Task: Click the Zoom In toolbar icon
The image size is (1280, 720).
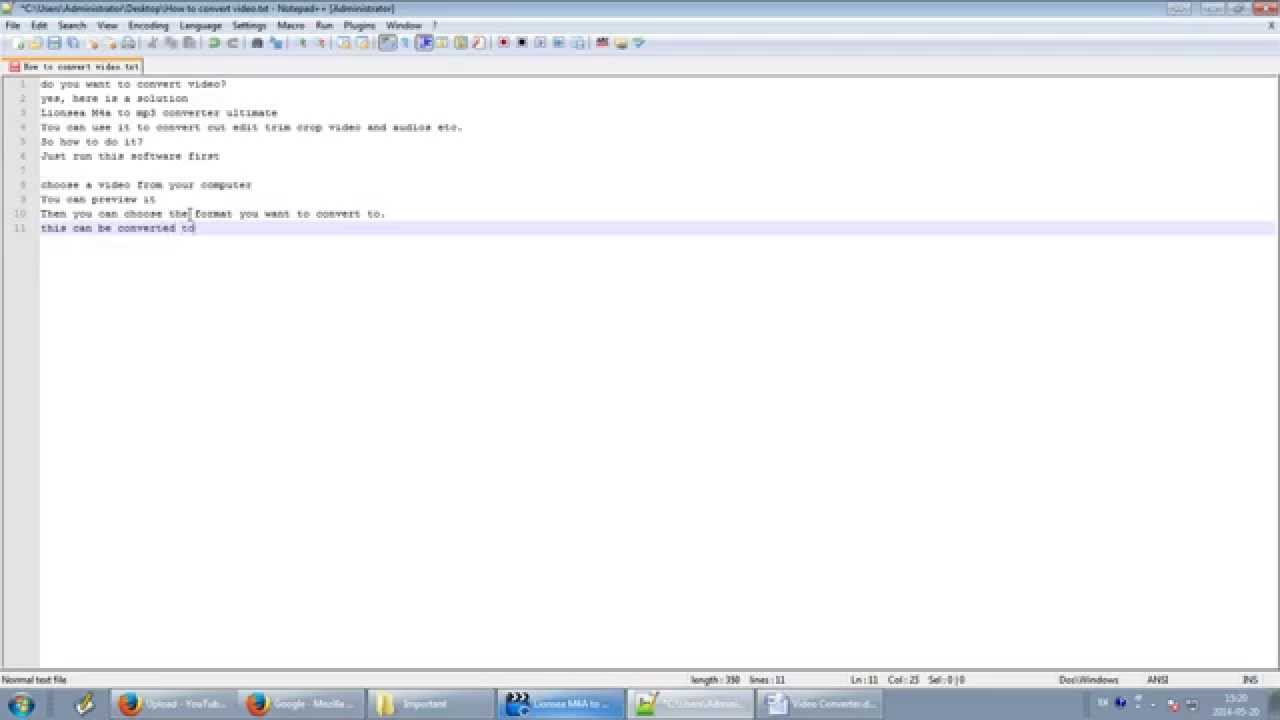Action: [304, 43]
